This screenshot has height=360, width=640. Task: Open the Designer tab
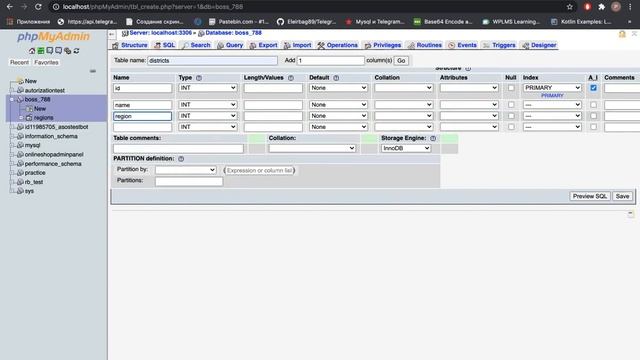(539, 45)
